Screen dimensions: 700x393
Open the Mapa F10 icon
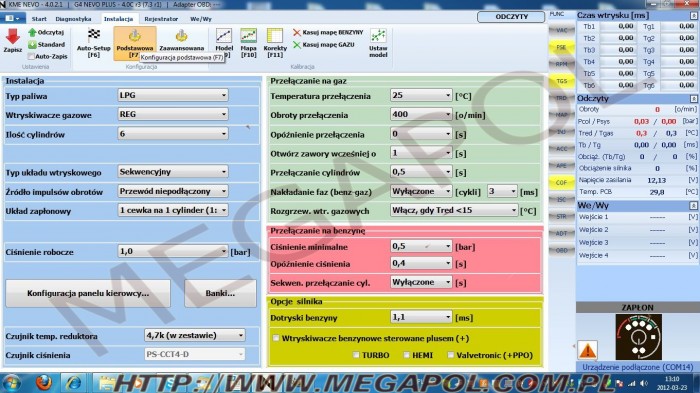tap(248, 36)
